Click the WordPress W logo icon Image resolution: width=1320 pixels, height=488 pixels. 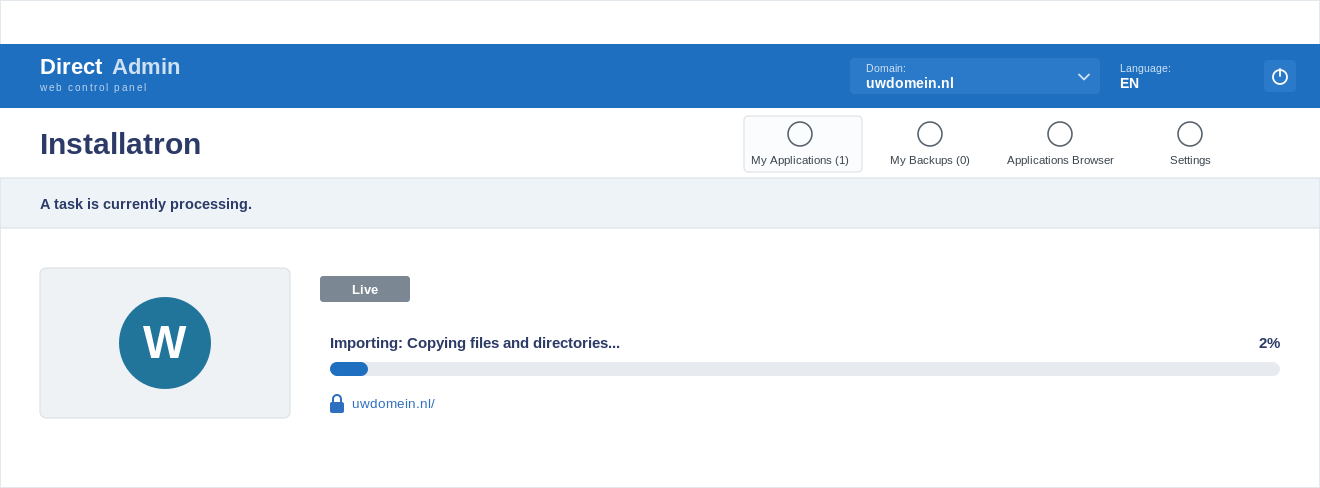(x=165, y=343)
